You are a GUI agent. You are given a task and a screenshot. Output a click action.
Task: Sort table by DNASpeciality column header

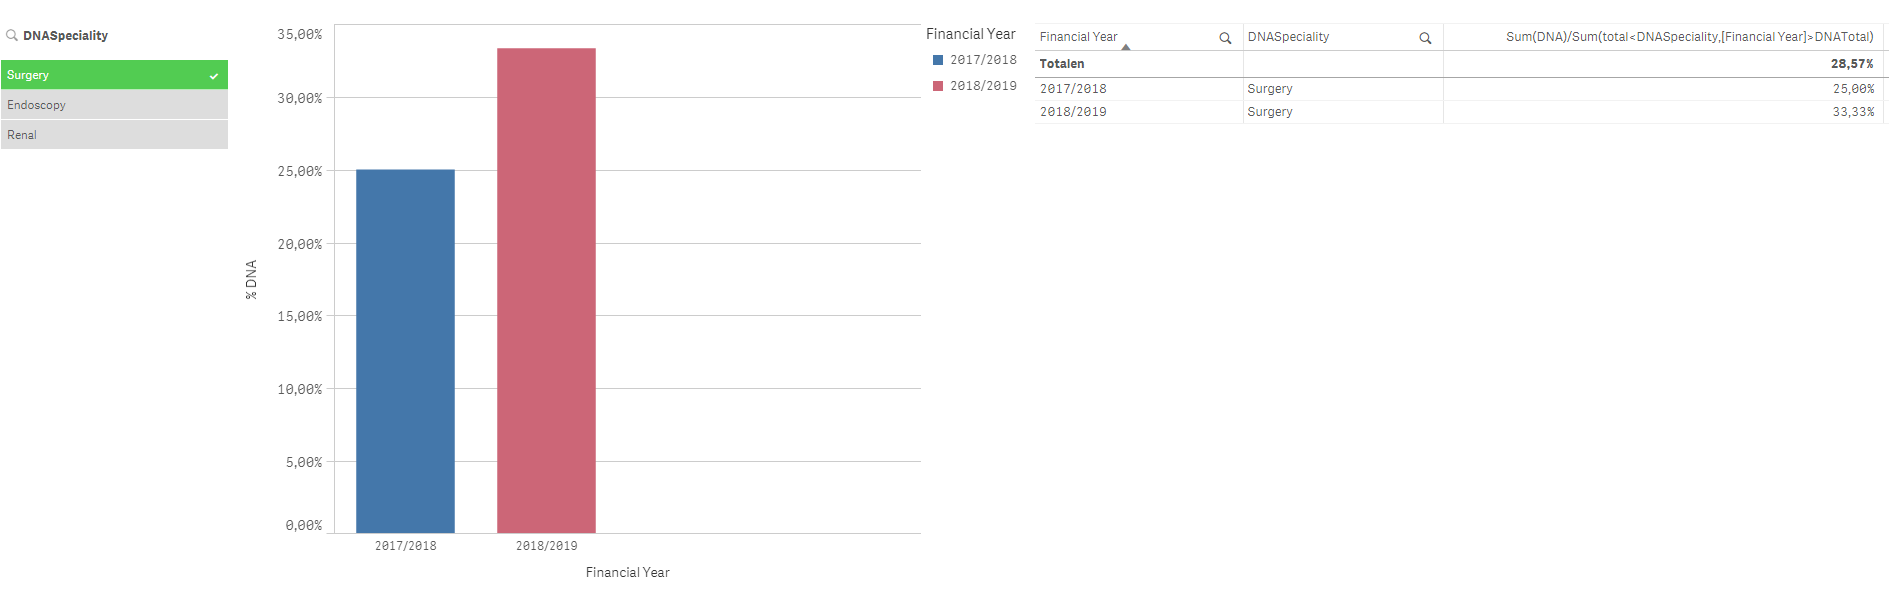(x=1288, y=37)
